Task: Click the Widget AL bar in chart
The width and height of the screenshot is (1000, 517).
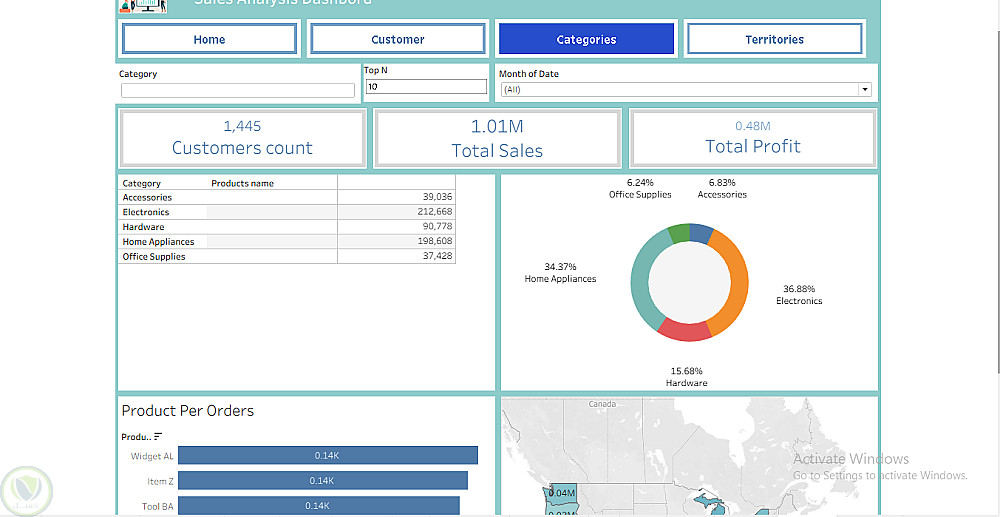Action: point(328,455)
